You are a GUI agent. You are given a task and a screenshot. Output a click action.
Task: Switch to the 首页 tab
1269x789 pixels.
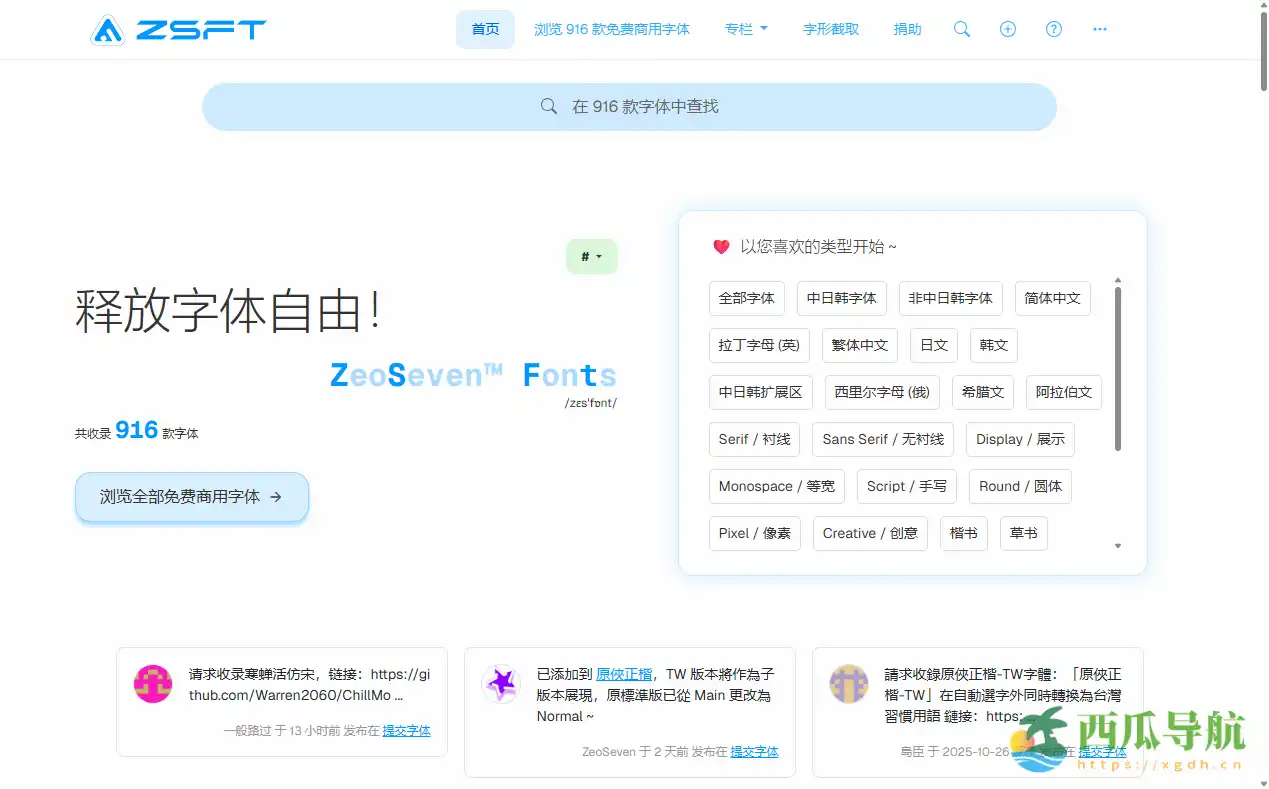pyautogui.click(x=485, y=29)
